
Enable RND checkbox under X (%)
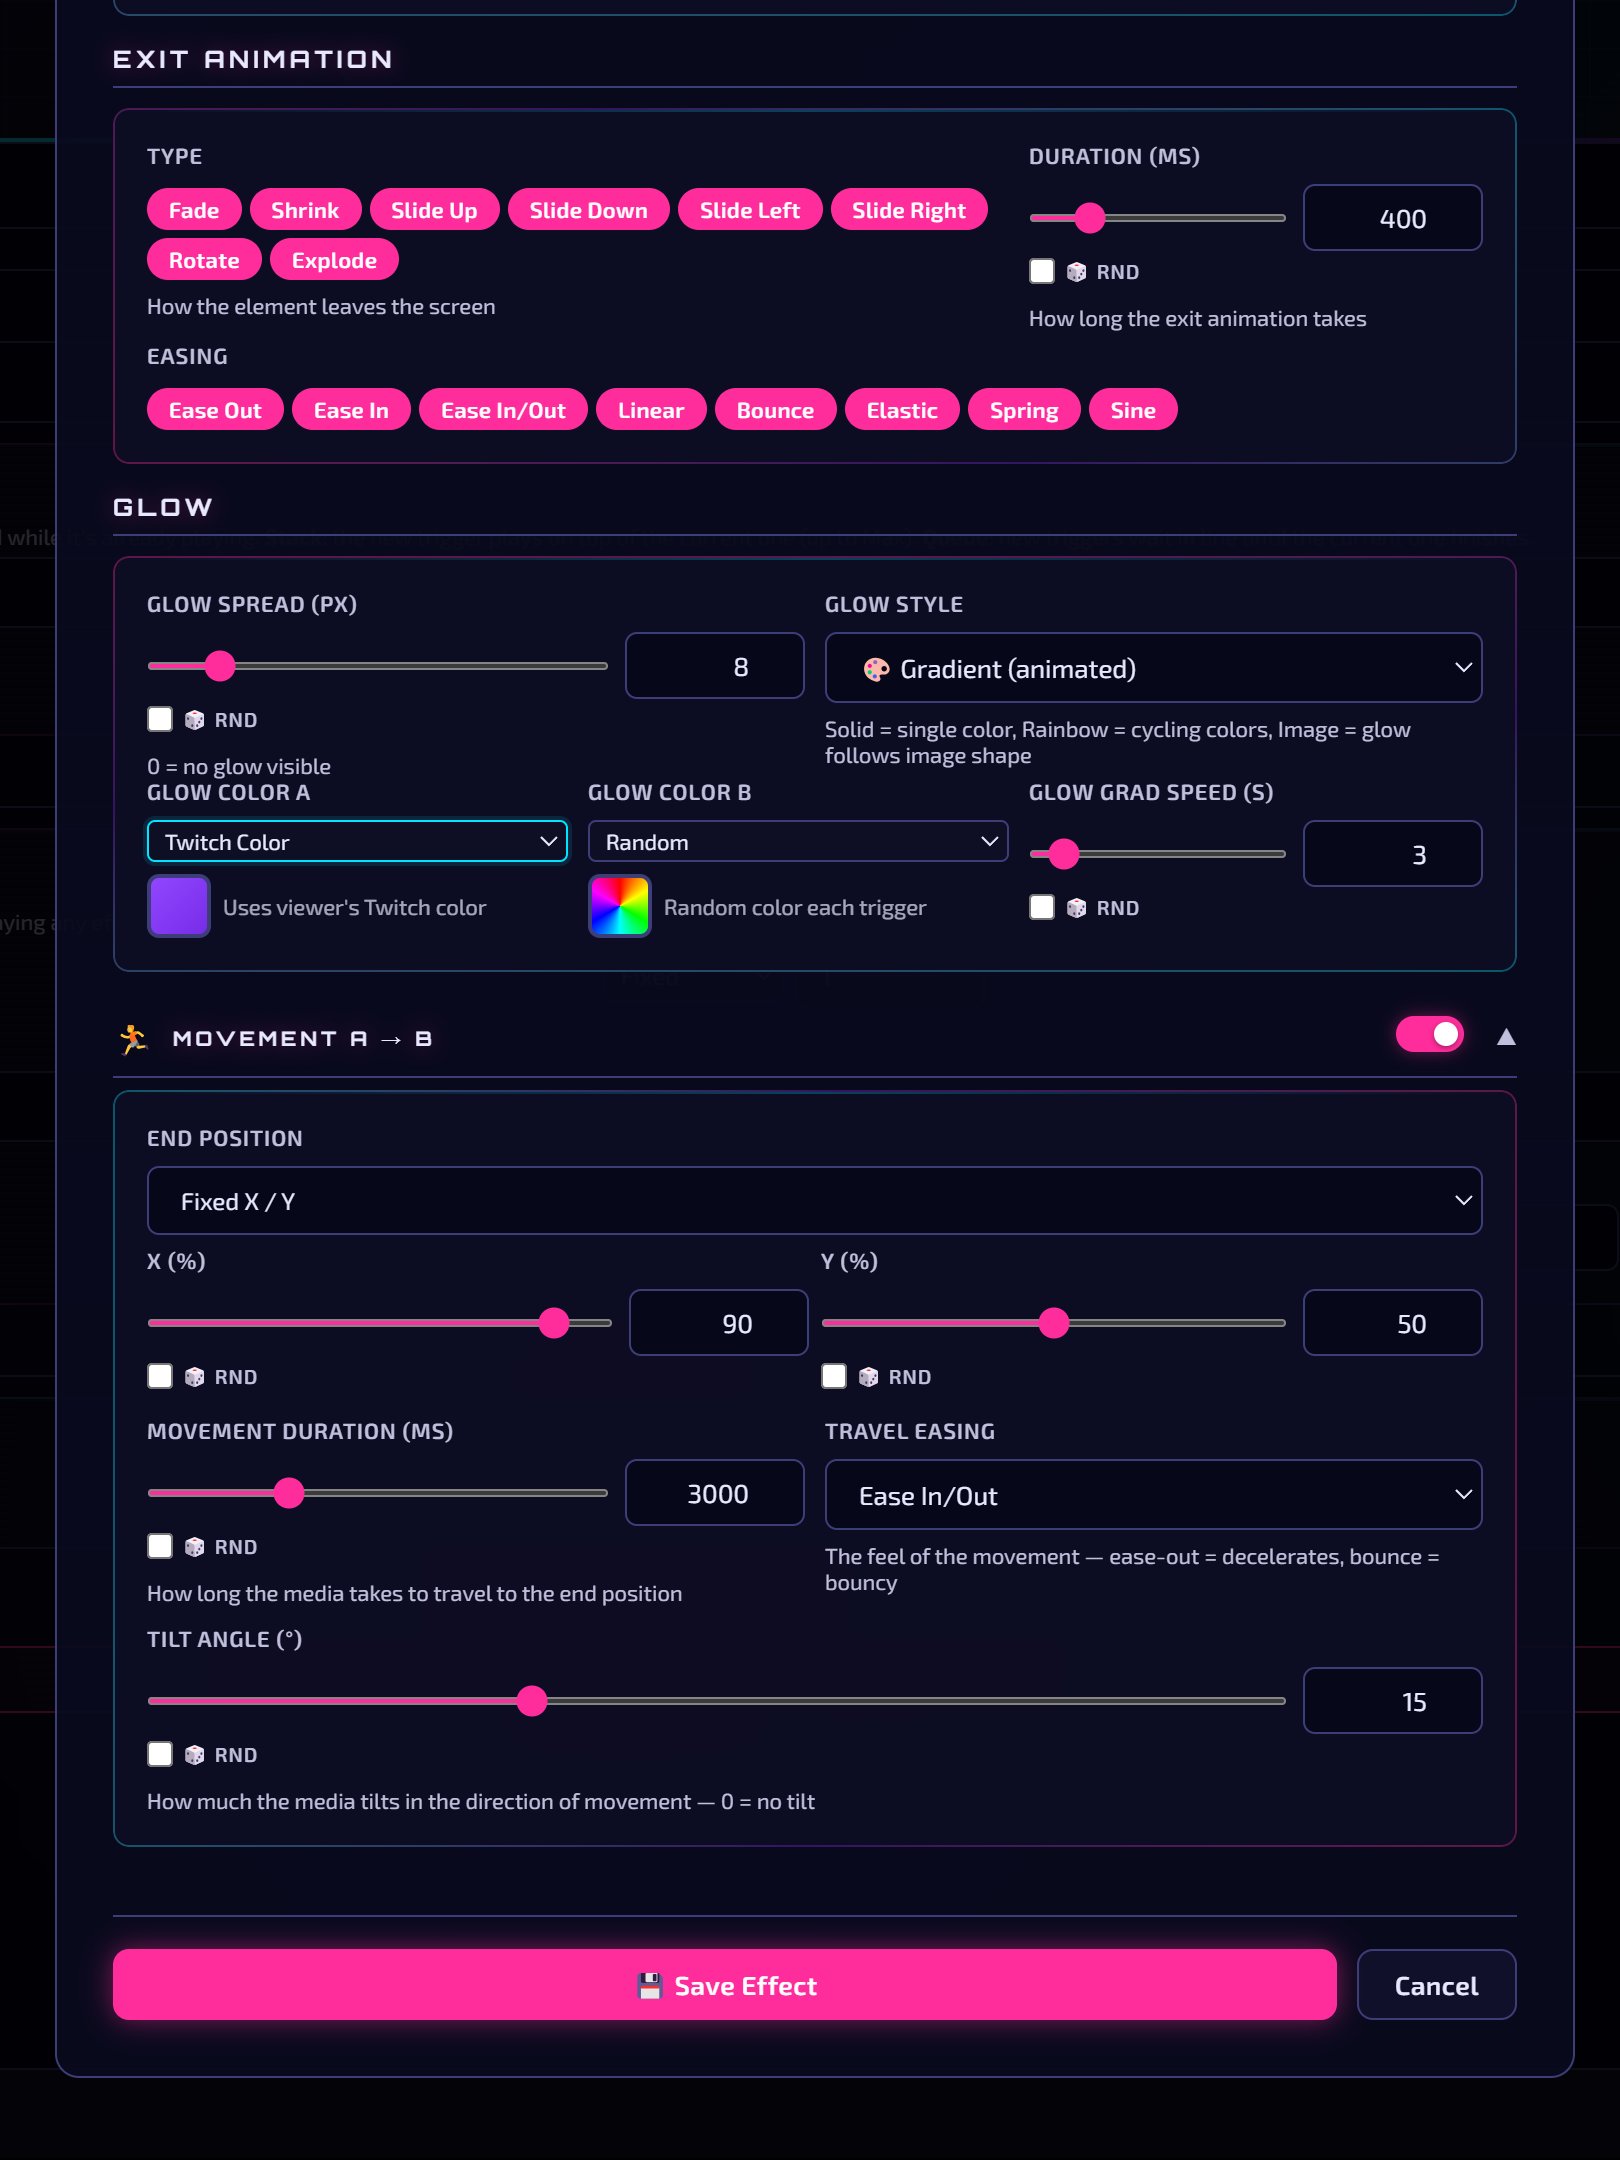[160, 1377]
